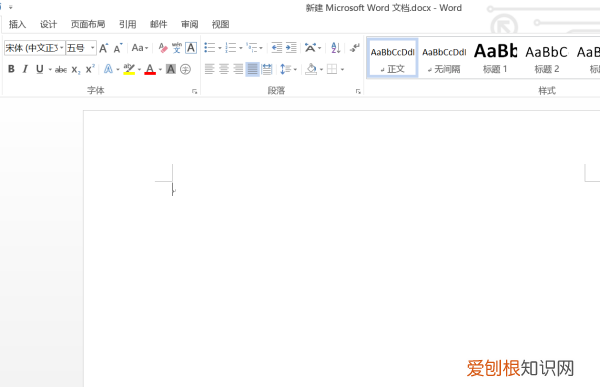Toggle Underline formatting
This screenshot has width=600, height=387.
pos(39,69)
